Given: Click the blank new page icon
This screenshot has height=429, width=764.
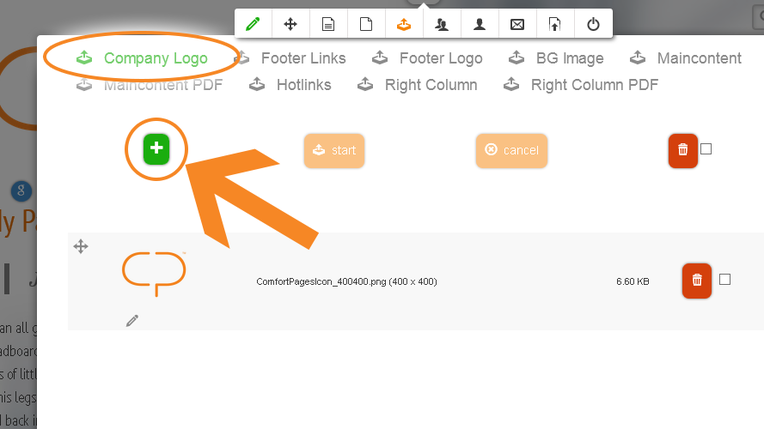Looking at the screenshot, I should pos(366,24).
